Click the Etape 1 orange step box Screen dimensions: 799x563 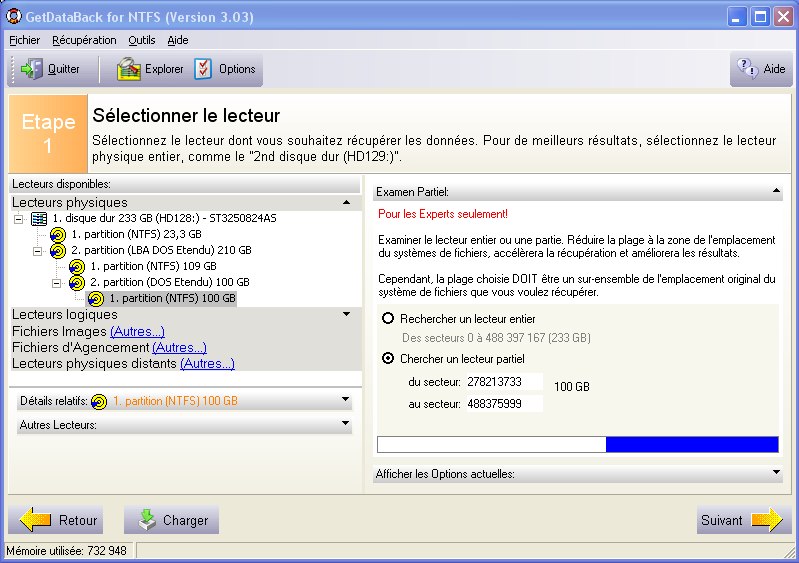pyautogui.click(x=48, y=133)
